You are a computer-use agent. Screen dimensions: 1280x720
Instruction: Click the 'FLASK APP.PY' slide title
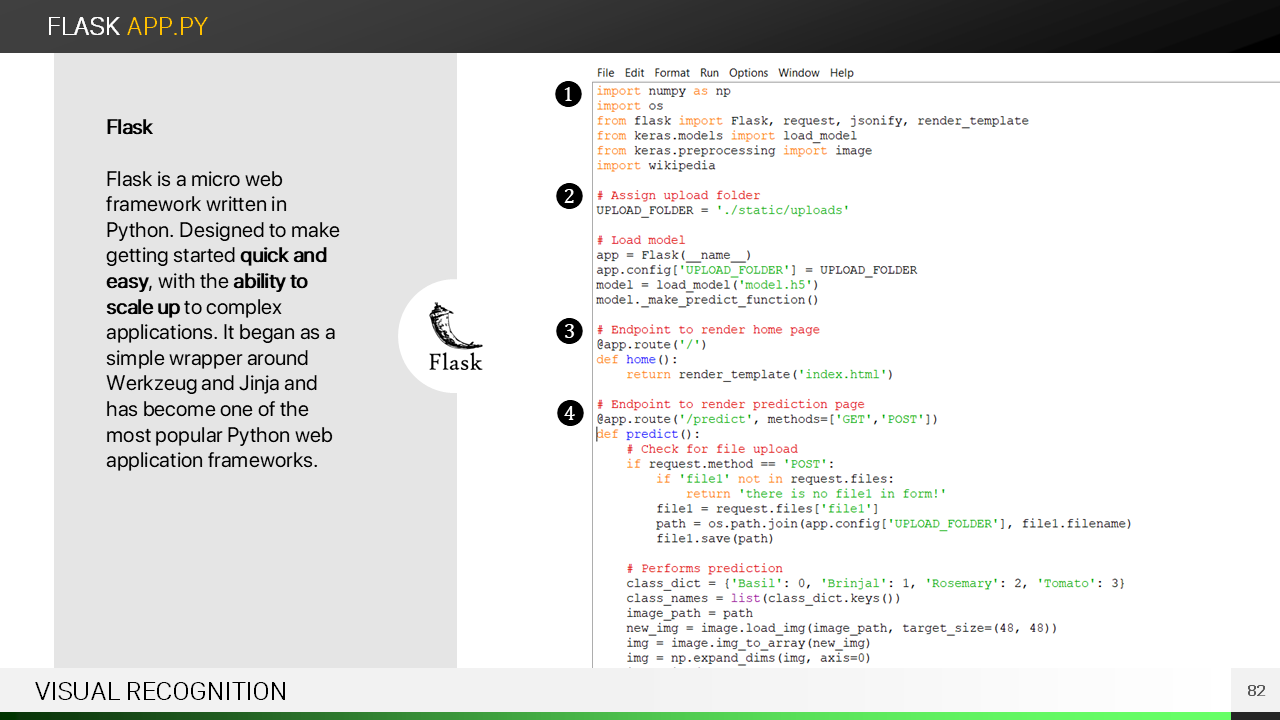coord(128,27)
